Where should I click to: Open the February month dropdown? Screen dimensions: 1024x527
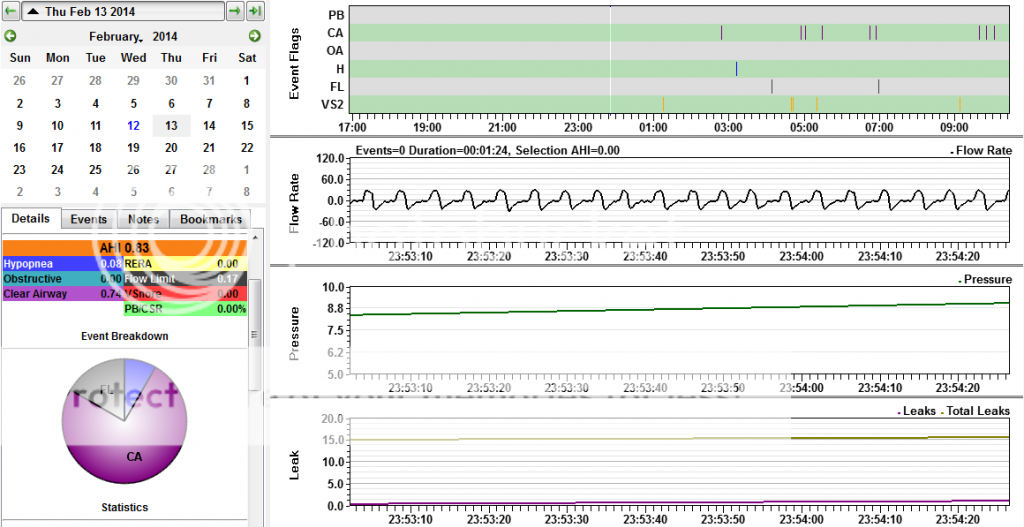point(116,36)
